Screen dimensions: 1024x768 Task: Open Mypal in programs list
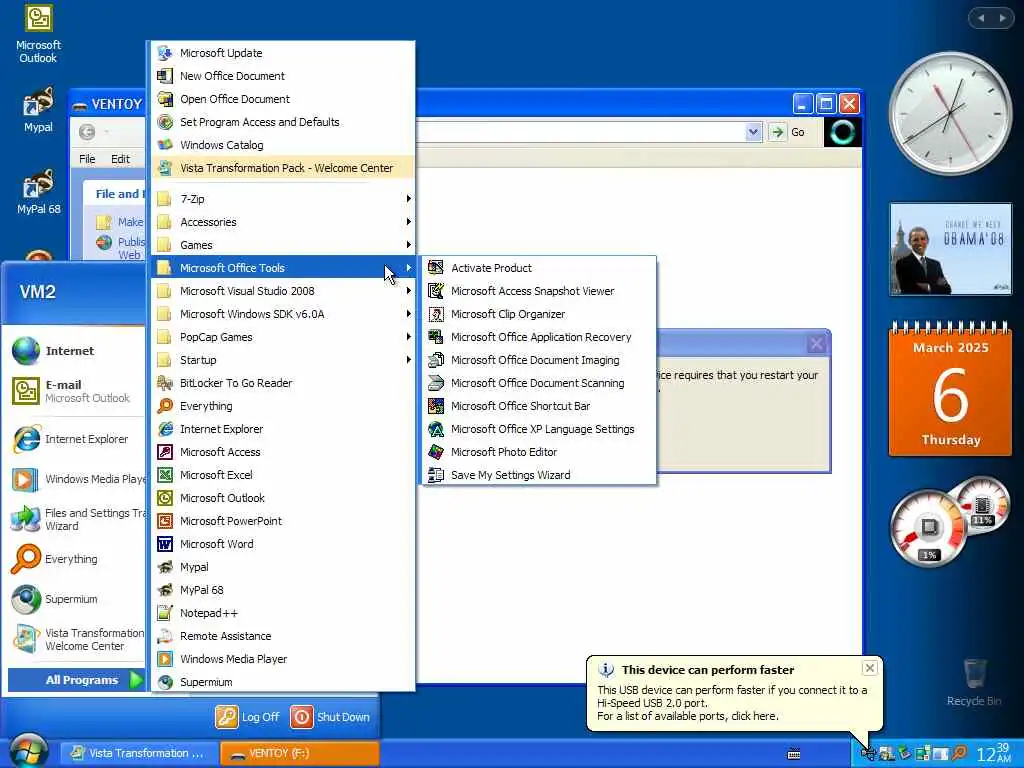coord(283,567)
